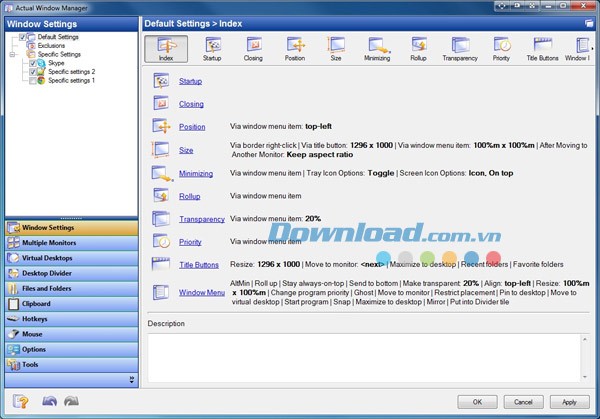Viewport: 600px width, 419px height.
Task: Switch to Options section
Action: point(72,349)
